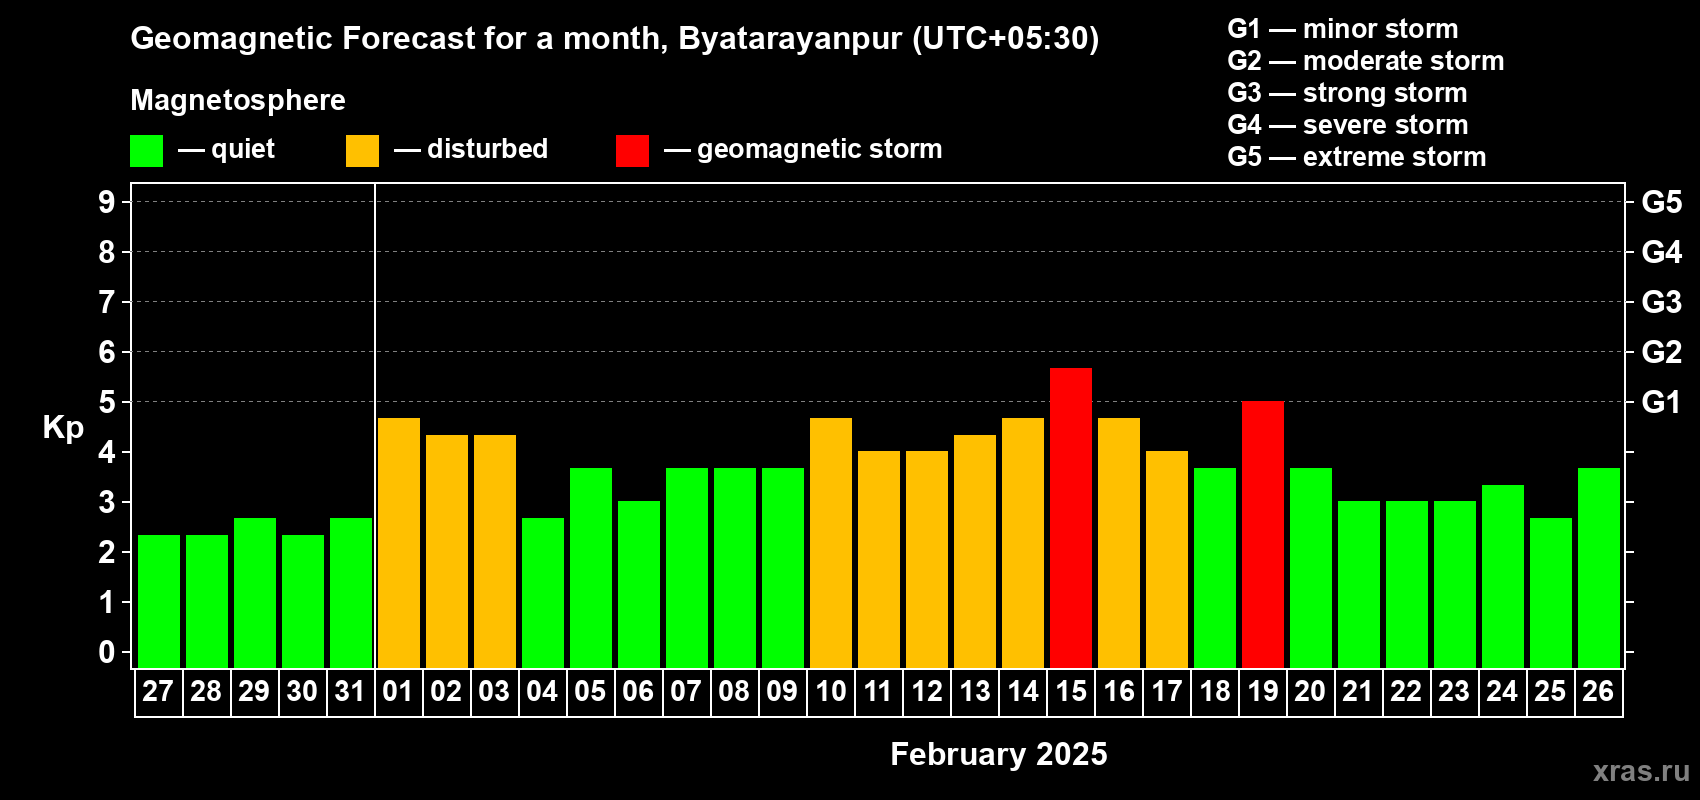The width and height of the screenshot is (1700, 800).
Task: Click the Geomagnetic Forecast chart title
Action: click(615, 38)
